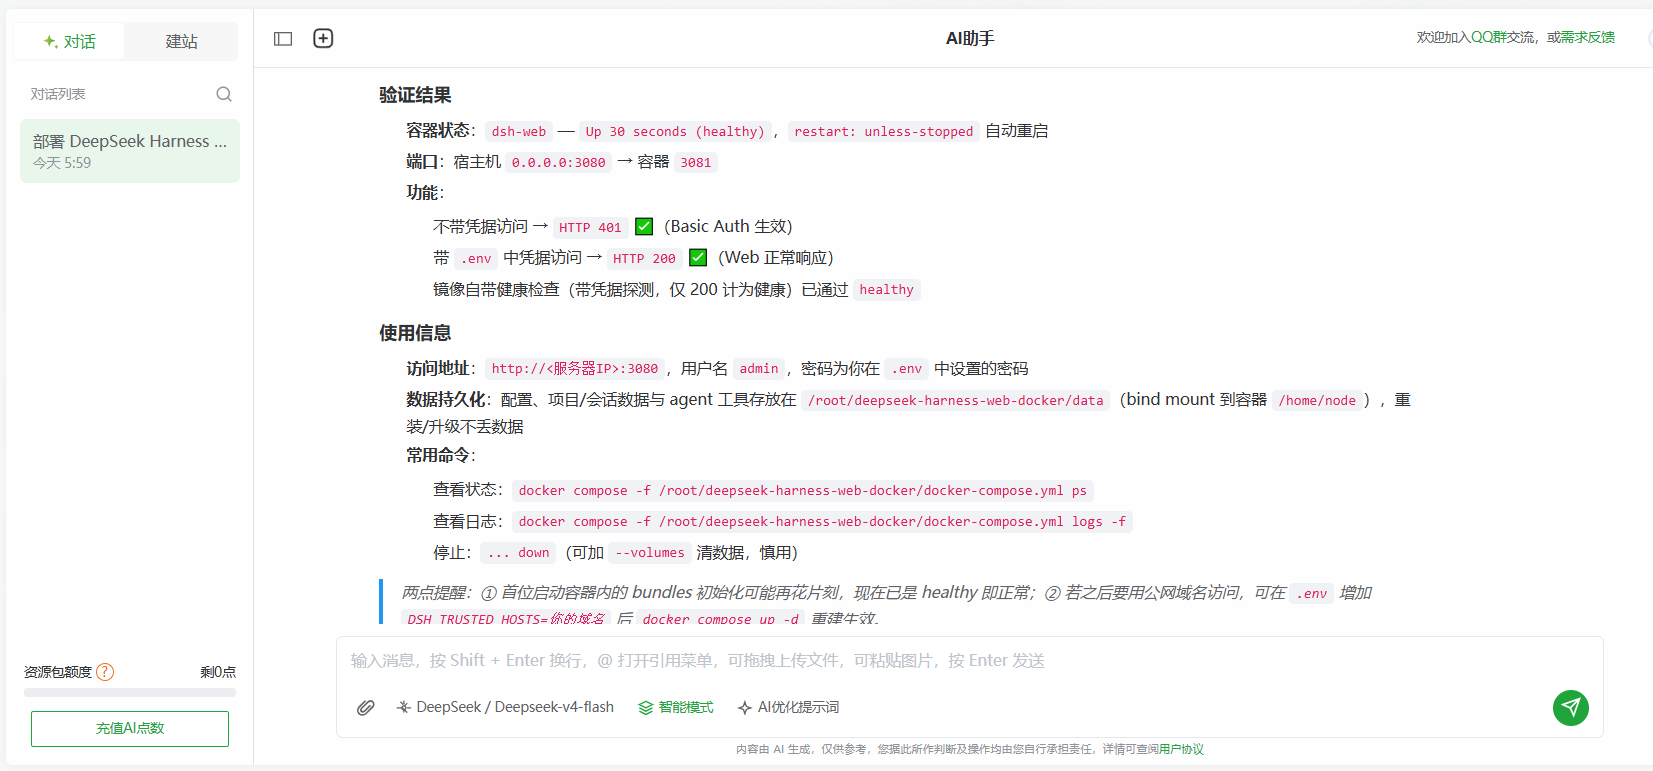Switch to the 建站 tab
This screenshot has width=1653, height=771.
tap(181, 41)
